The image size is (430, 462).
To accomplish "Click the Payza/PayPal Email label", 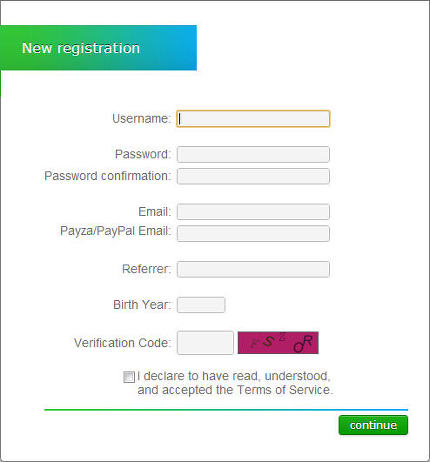I will pos(115,231).
